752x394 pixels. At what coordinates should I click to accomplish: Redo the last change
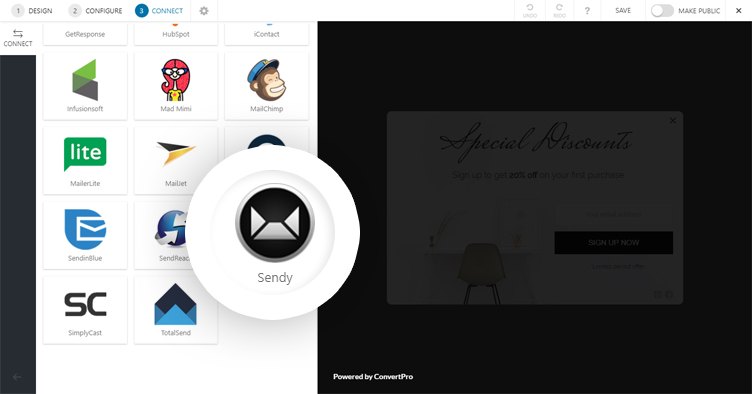point(559,11)
